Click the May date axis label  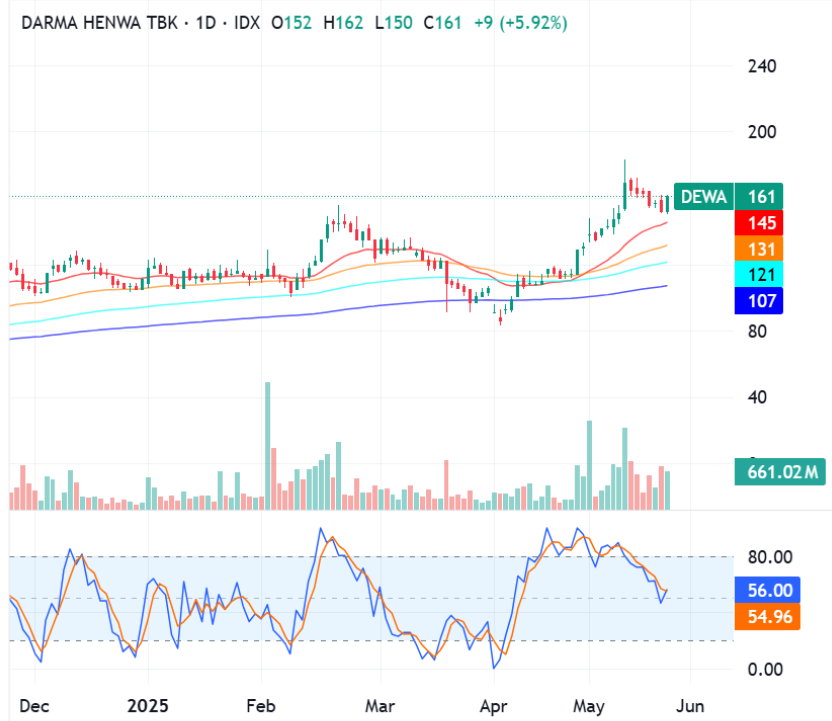tap(589, 706)
